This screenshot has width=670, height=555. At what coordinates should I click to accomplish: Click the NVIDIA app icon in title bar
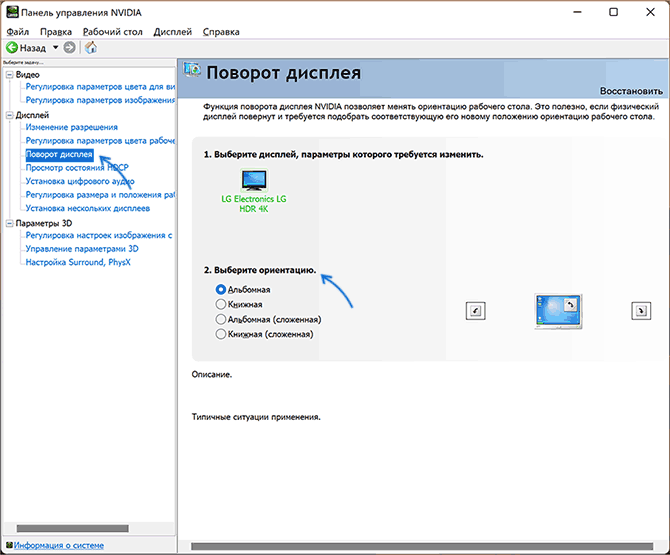pos(12,12)
